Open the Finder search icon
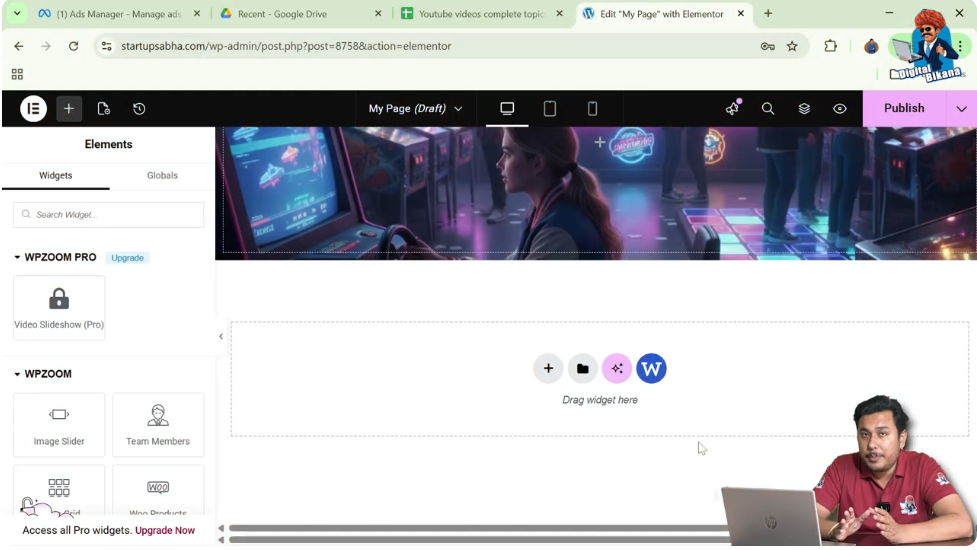Screen dimensions: 977x550 pos(768,108)
